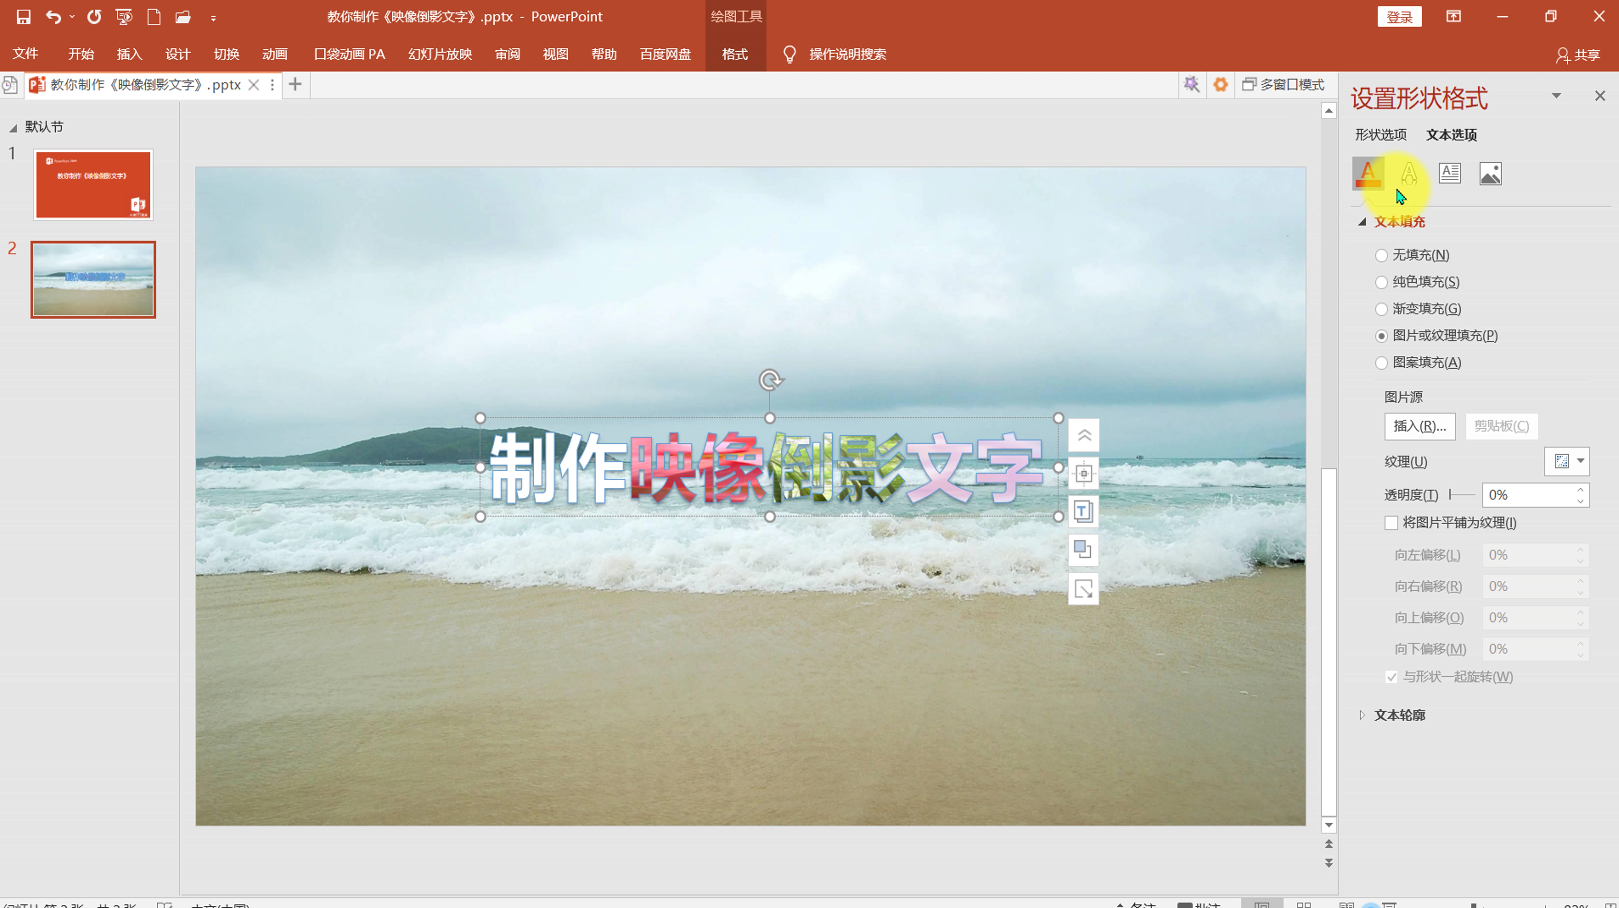
Task: Click the floating text 'T' icon
Action: [1084, 511]
